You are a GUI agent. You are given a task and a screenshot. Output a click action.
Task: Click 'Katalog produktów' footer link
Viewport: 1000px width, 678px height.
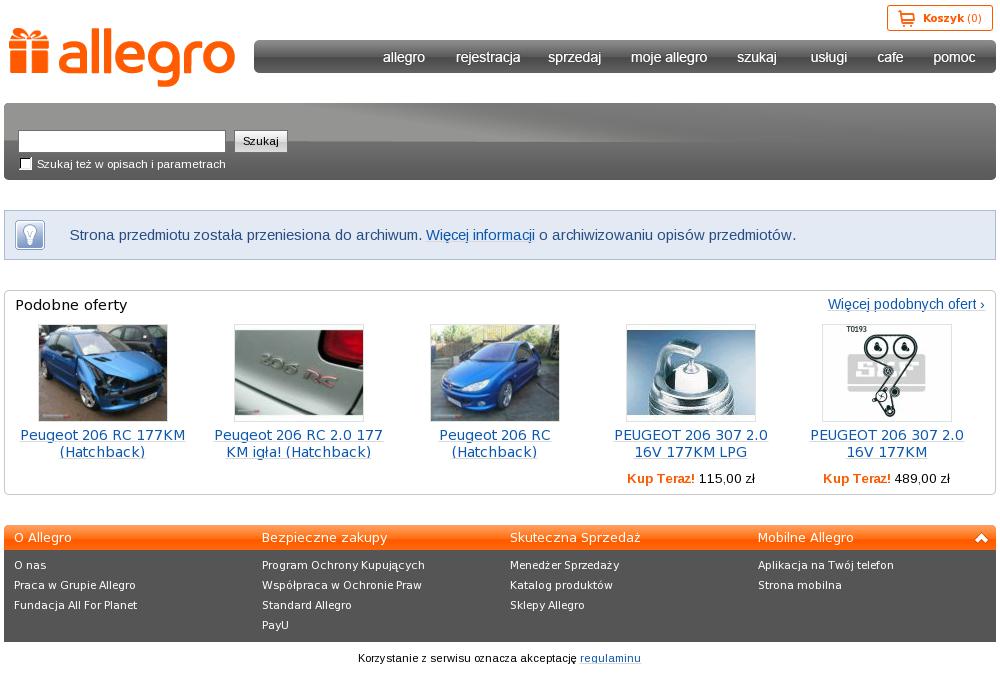coord(561,585)
